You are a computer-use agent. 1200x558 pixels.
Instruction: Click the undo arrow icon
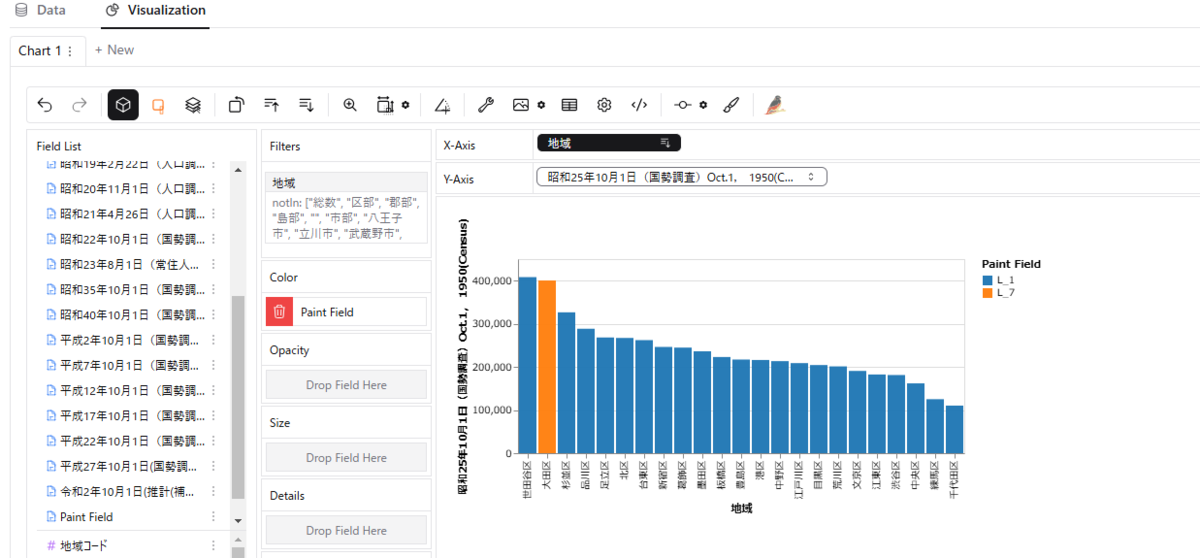click(45, 105)
